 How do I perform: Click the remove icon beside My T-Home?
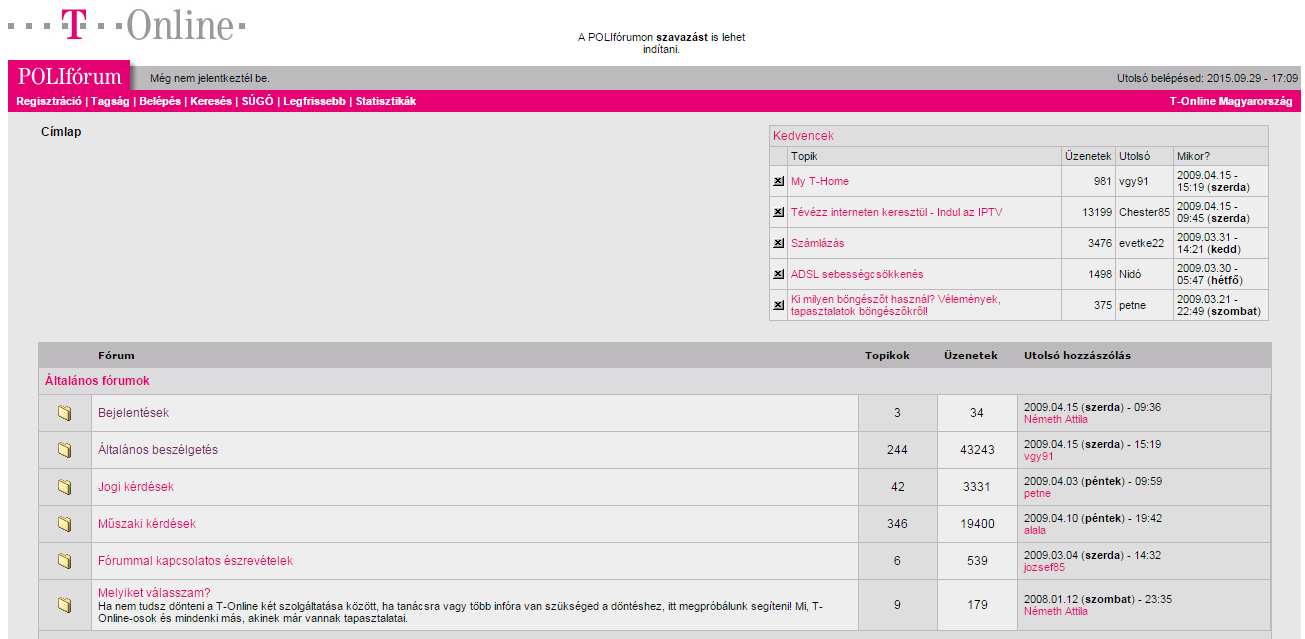pos(778,181)
